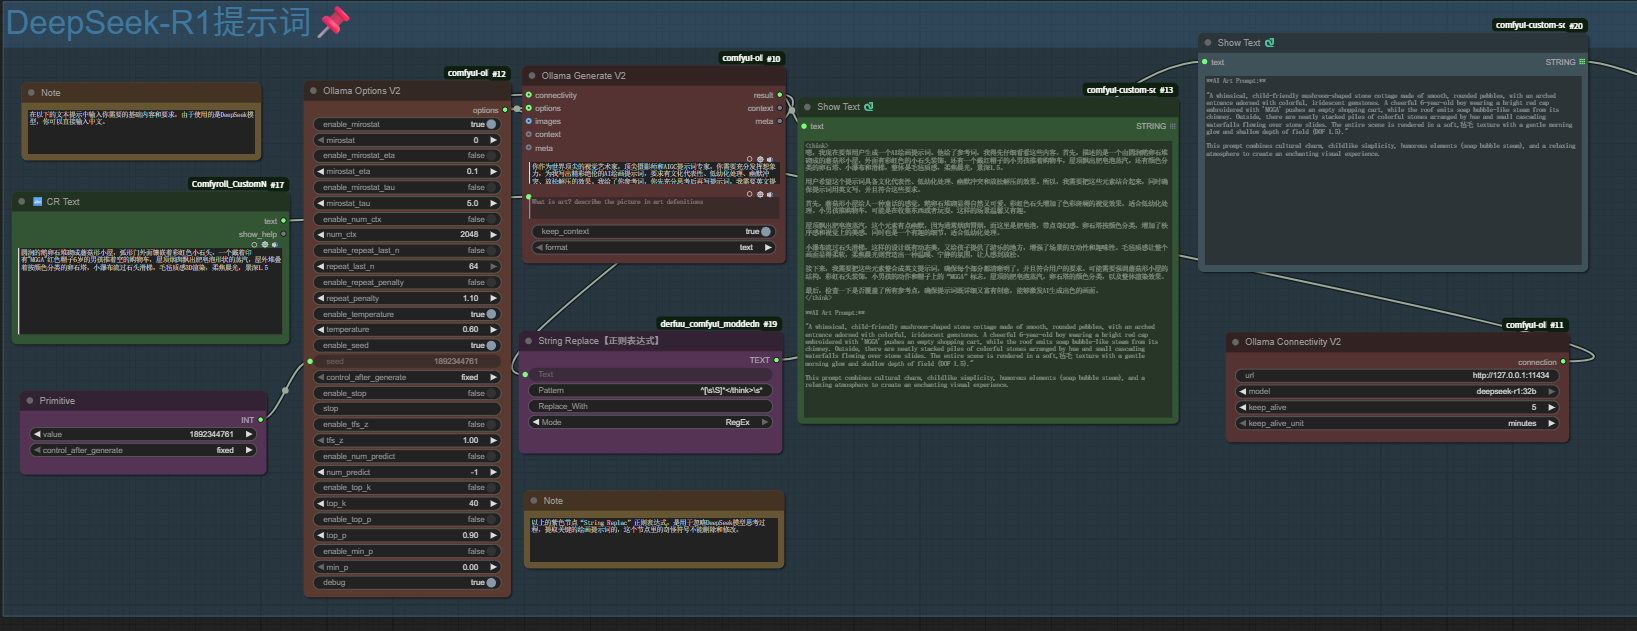
Task: Click the collapse dot on the Note below String Replace
Action: (x=533, y=501)
